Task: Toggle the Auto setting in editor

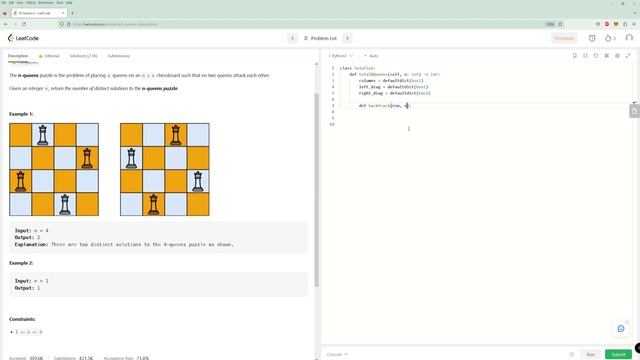Action: click(x=371, y=56)
